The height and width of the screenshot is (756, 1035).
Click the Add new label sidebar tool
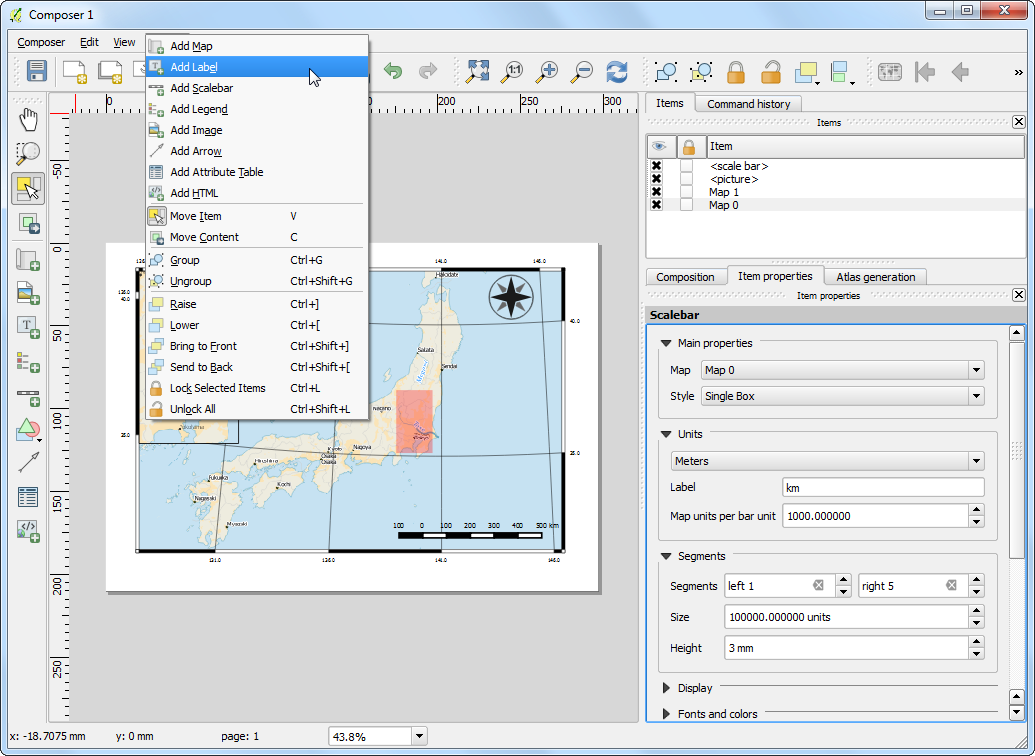point(28,325)
